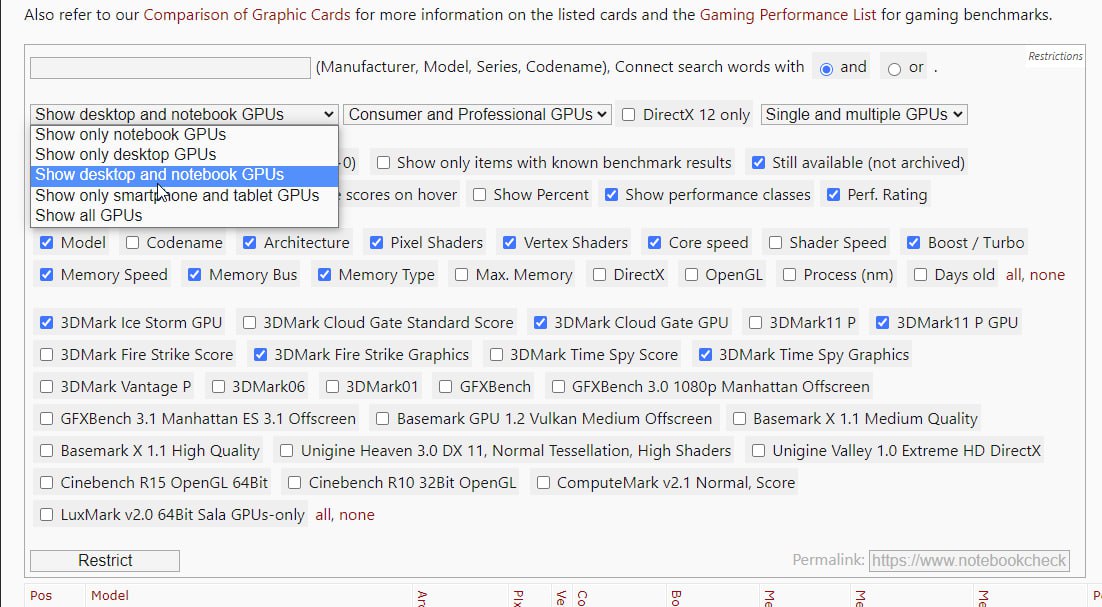Image resolution: width=1102 pixels, height=607 pixels.
Task: Sort table by Model column header
Action: (110, 595)
